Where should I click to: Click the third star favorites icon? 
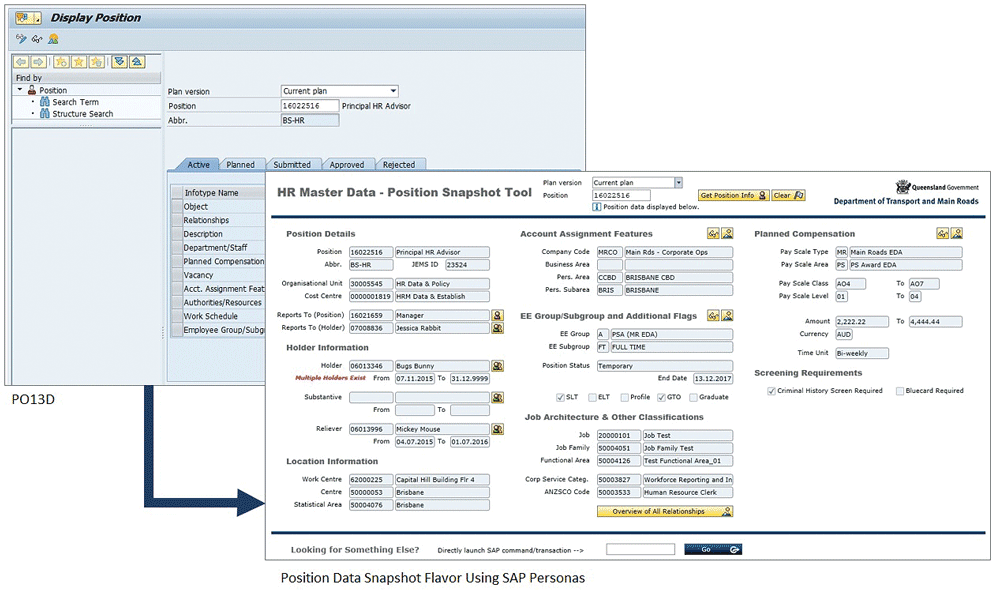[96, 62]
